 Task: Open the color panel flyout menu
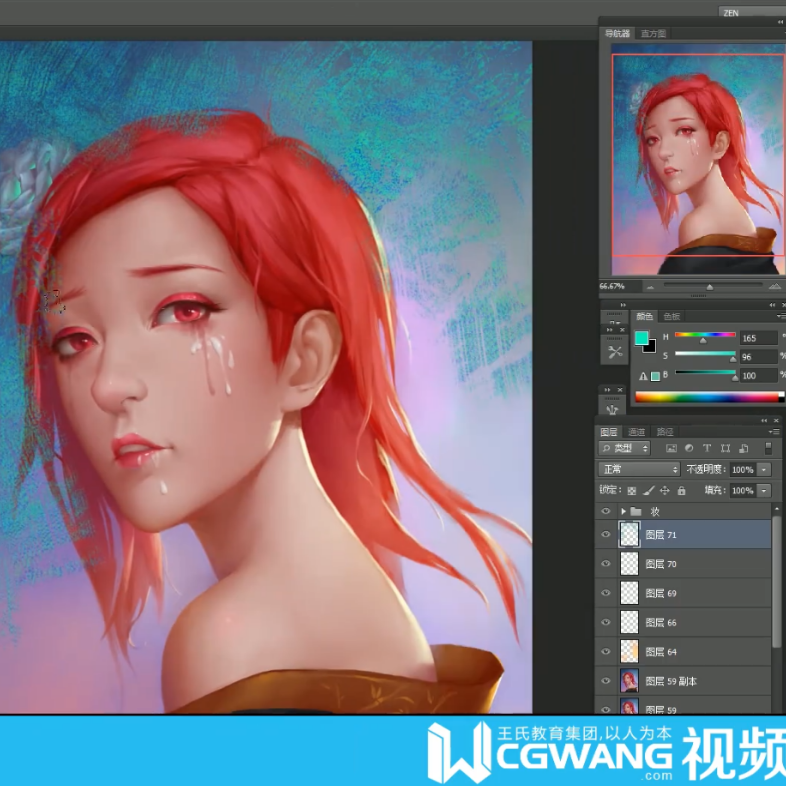pyautogui.click(x=780, y=316)
